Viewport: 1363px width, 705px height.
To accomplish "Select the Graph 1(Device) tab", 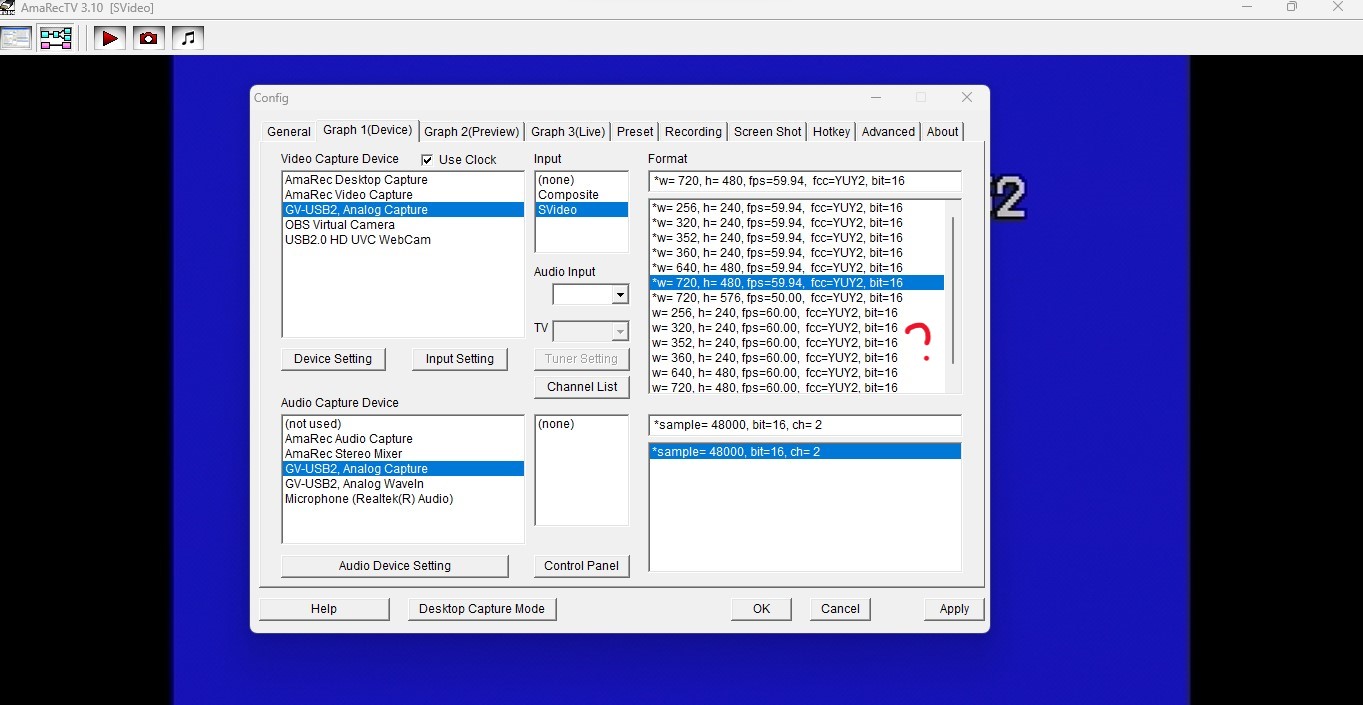I will coord(367,130).
